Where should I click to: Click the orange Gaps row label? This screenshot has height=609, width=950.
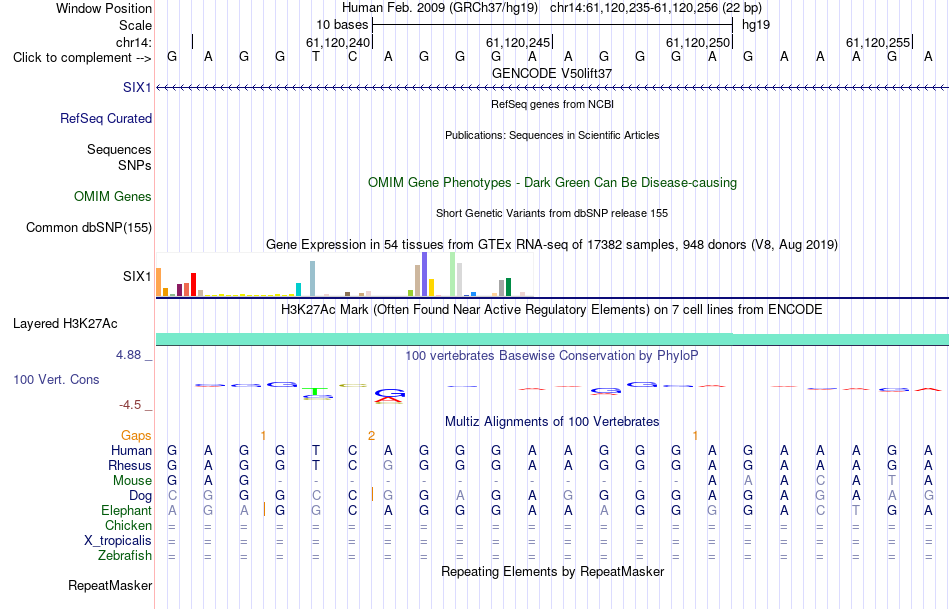(x=136, y=435)
